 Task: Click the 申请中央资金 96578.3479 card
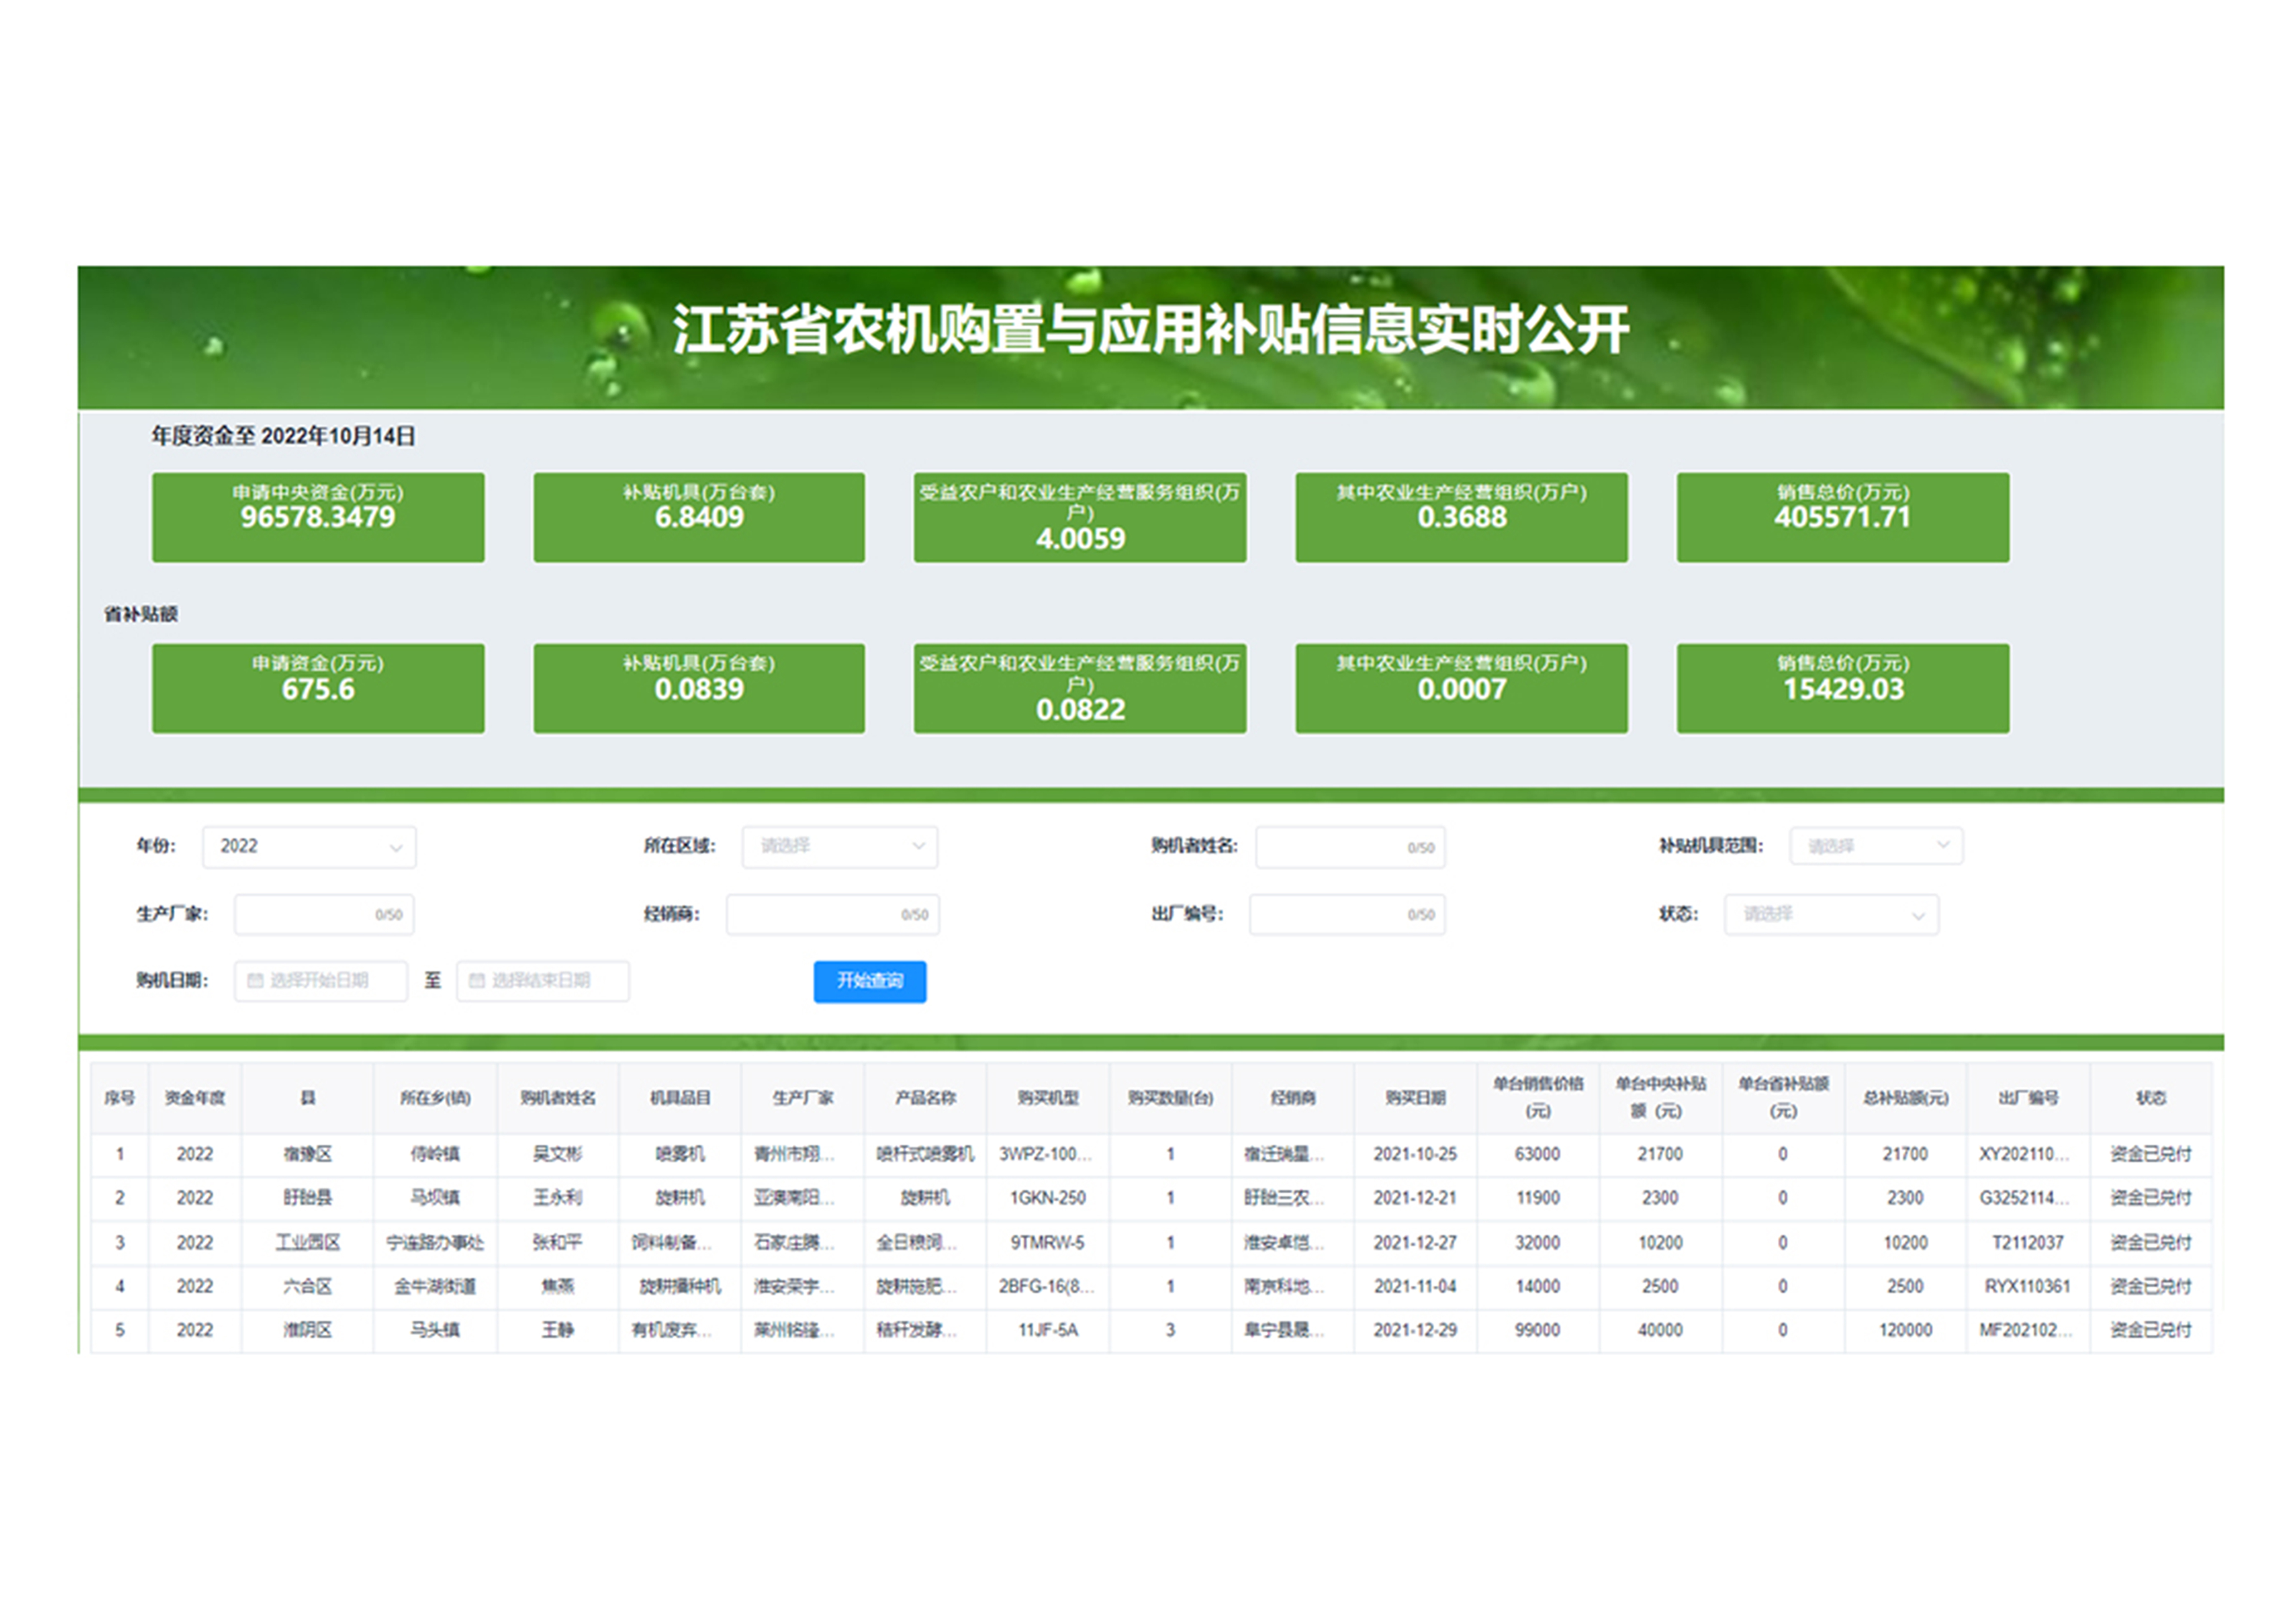click(x=318, y=517)
